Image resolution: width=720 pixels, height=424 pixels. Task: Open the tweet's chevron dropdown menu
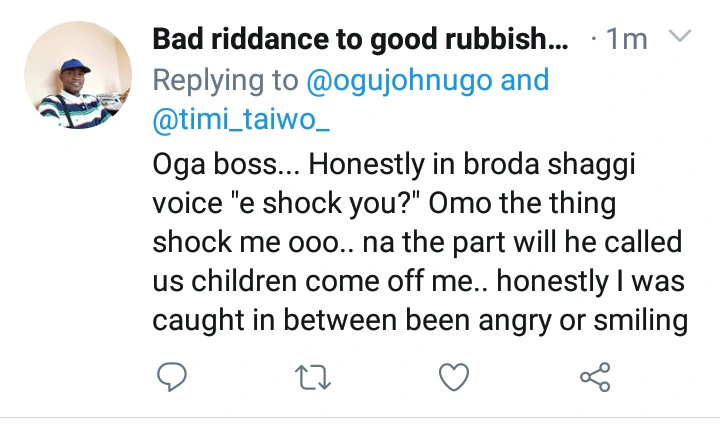pos(680,39)
